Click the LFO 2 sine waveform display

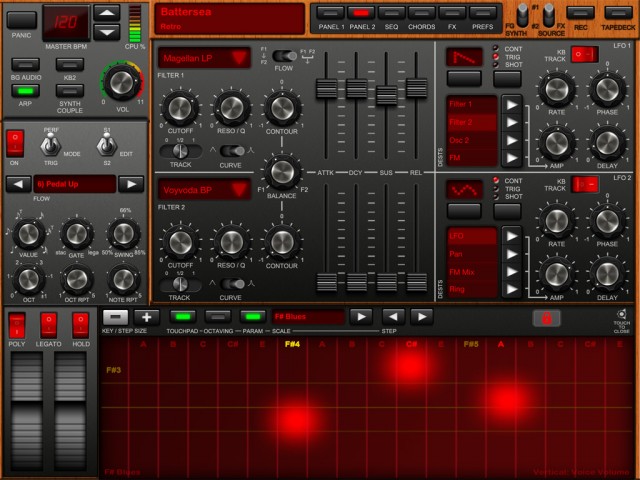pyautogui.click(x=463, y=189)
